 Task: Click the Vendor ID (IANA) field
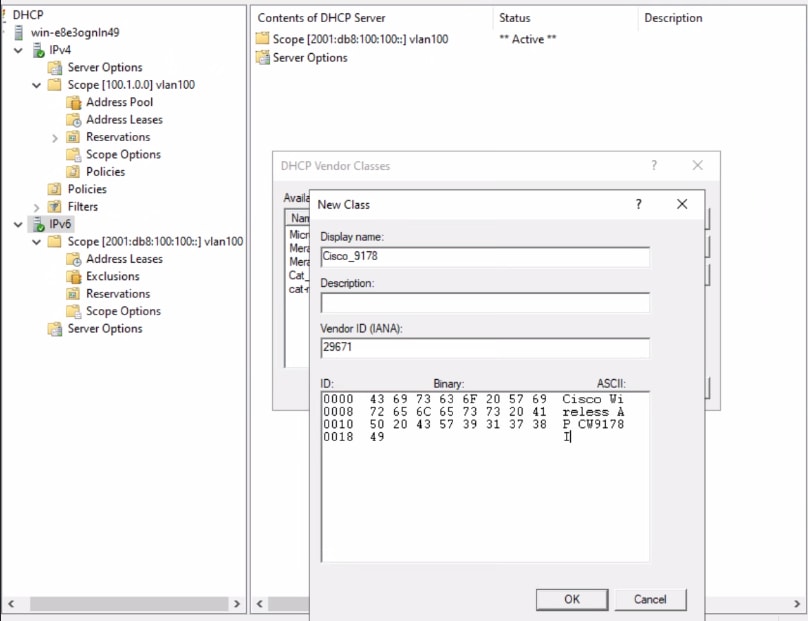click(483, 346)
